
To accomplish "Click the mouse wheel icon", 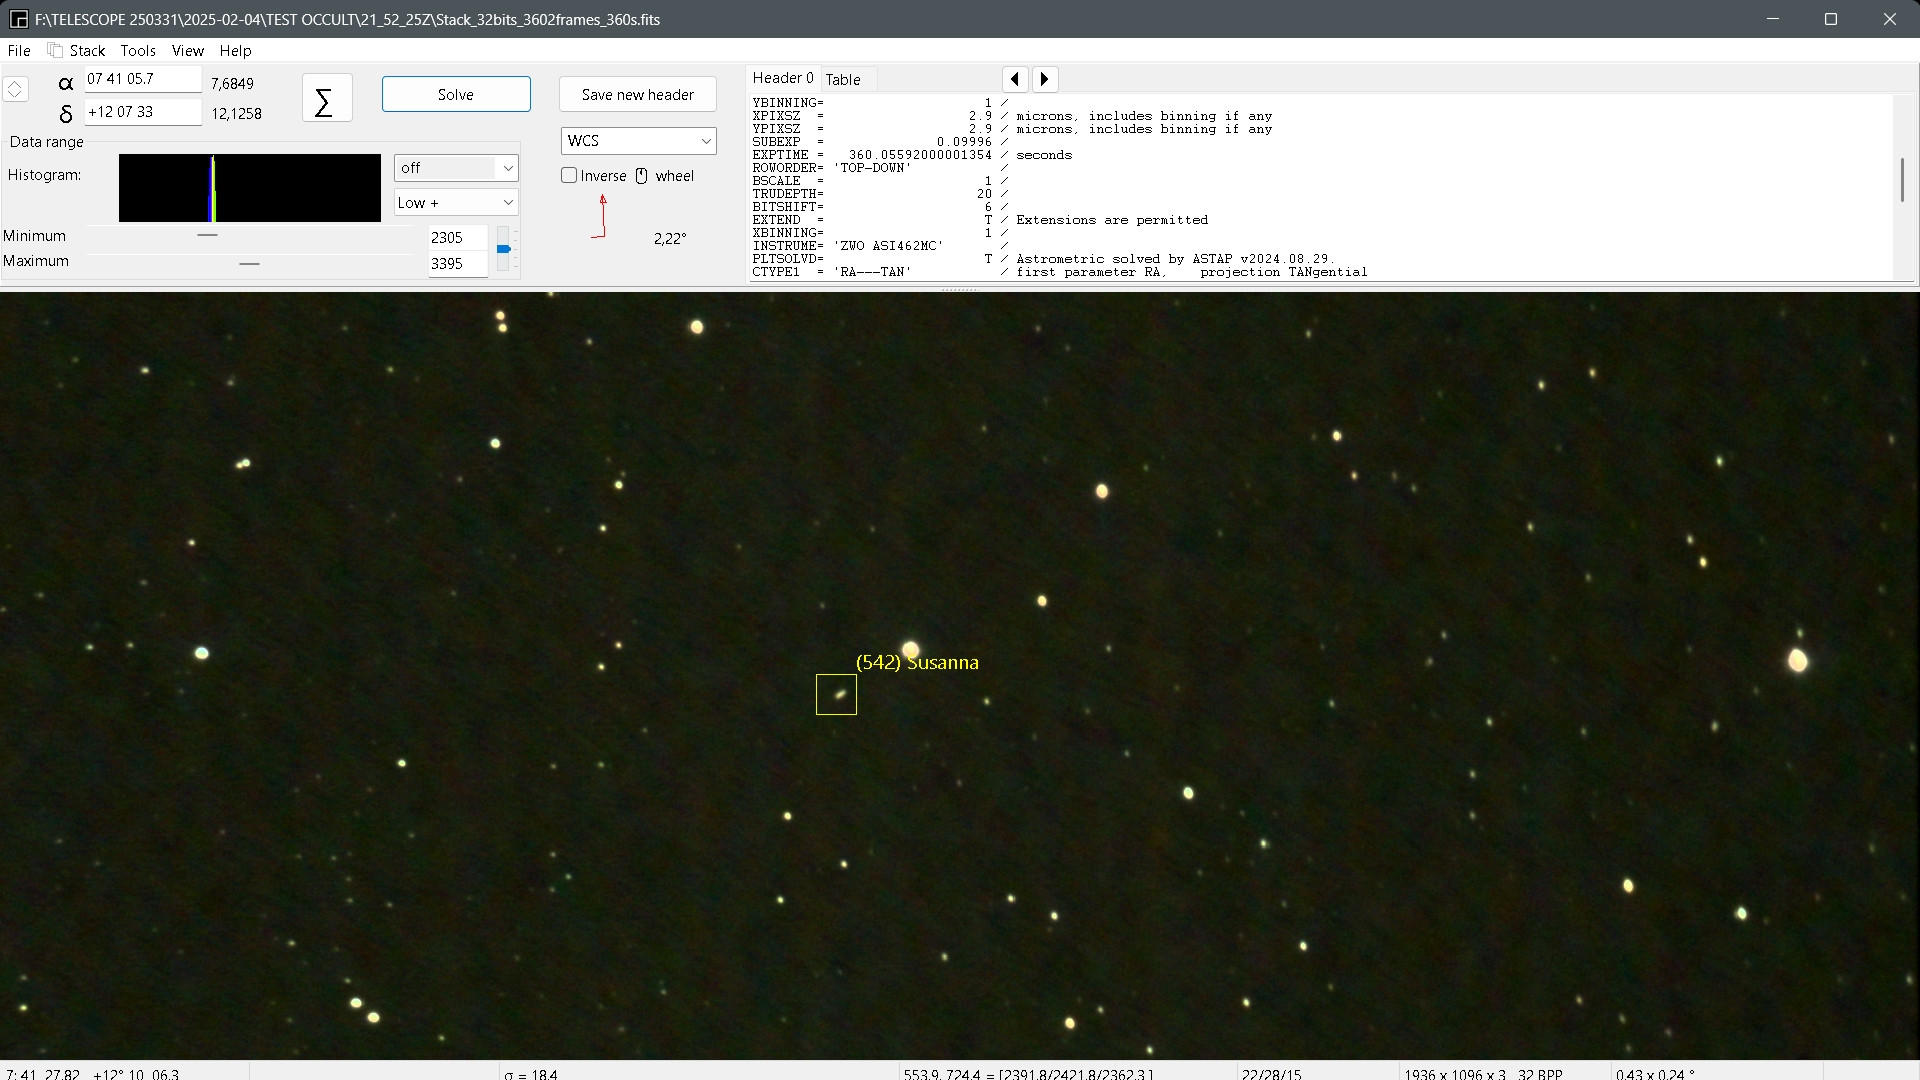I will 642,176.
